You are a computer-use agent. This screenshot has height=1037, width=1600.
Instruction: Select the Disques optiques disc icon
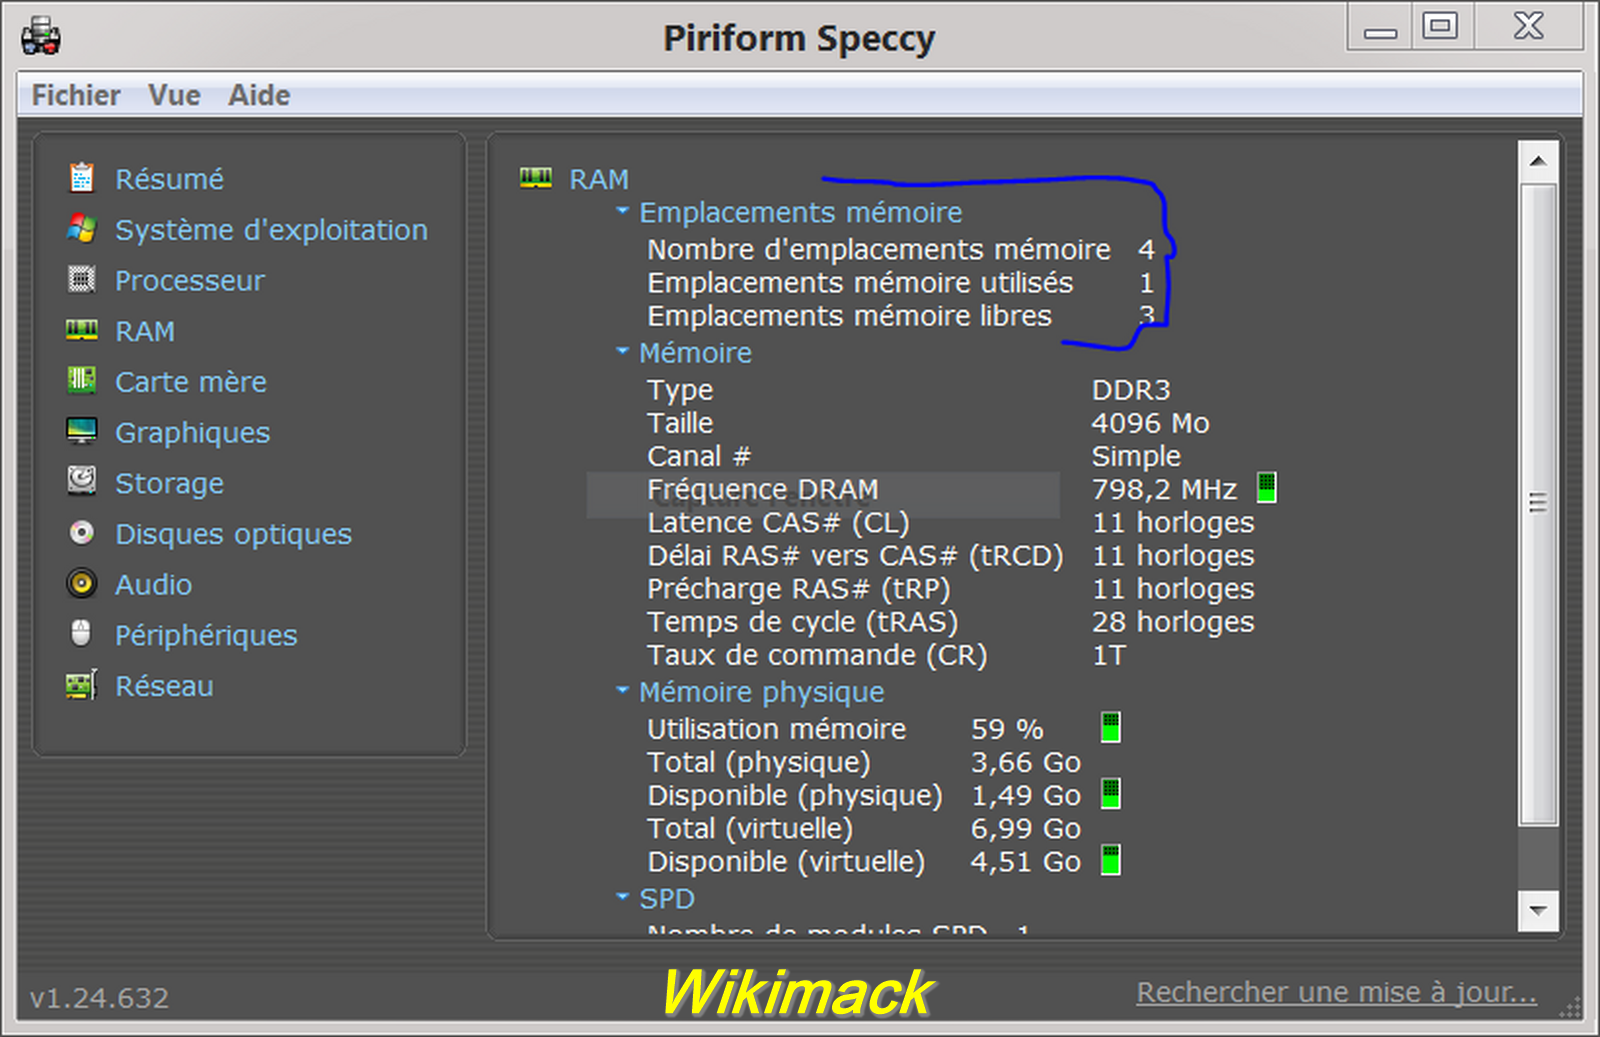[81, 533]
